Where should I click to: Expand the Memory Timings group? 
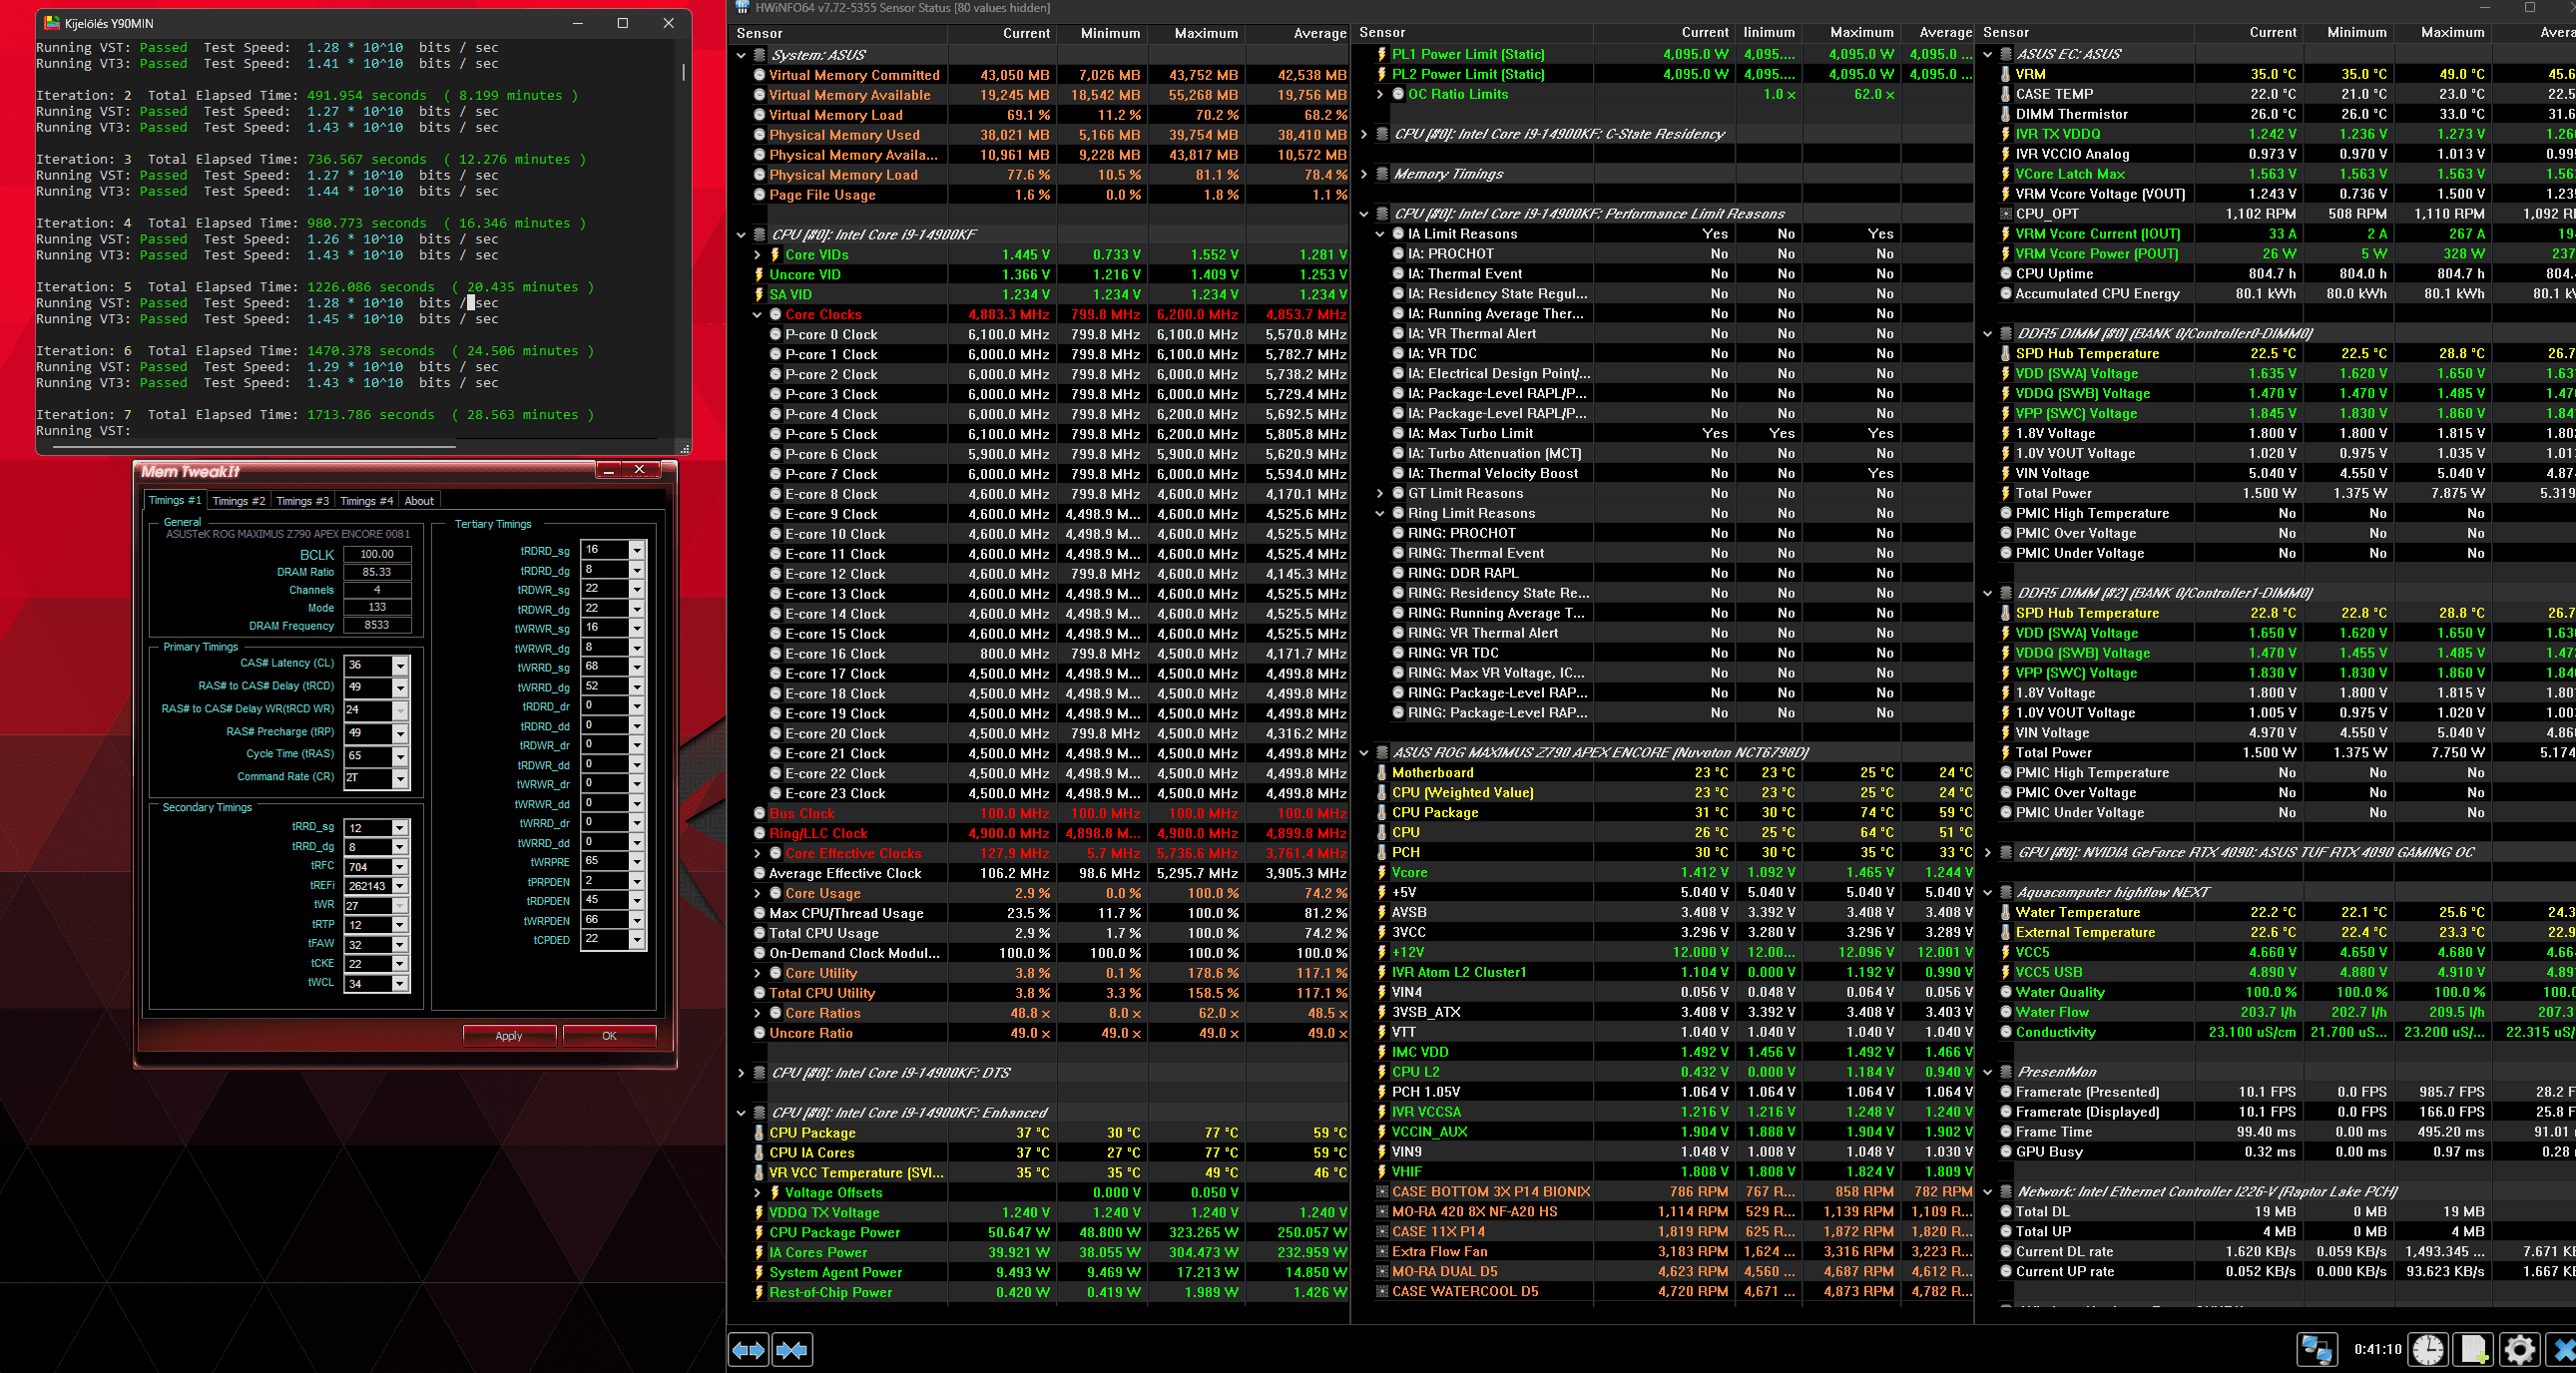click(x=1364, y=174)
